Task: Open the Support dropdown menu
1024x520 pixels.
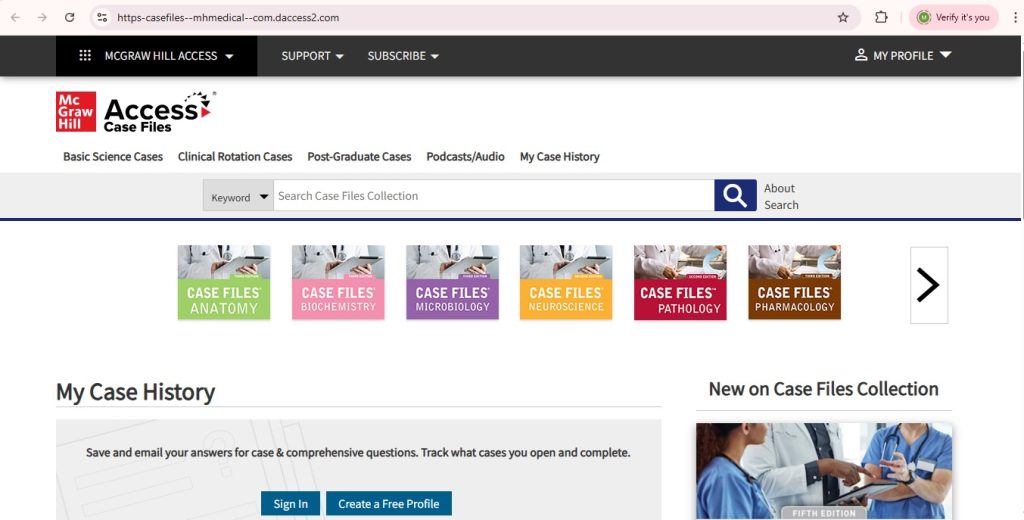Action: pyautogui.click(x=312, y=56)
